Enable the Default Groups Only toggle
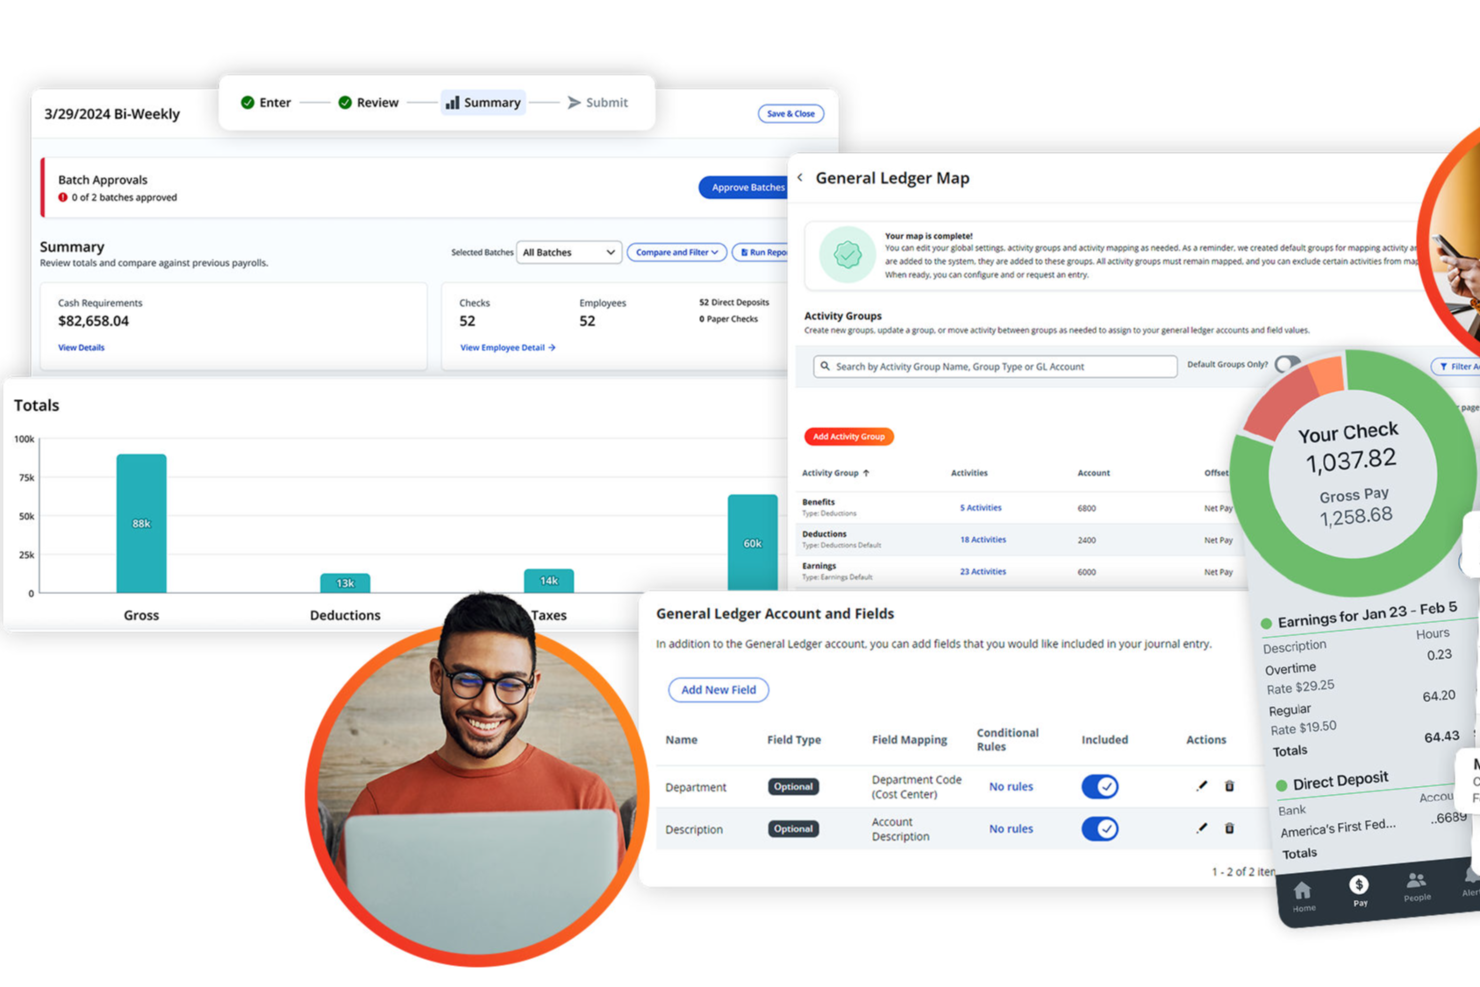 point(1288,364)
